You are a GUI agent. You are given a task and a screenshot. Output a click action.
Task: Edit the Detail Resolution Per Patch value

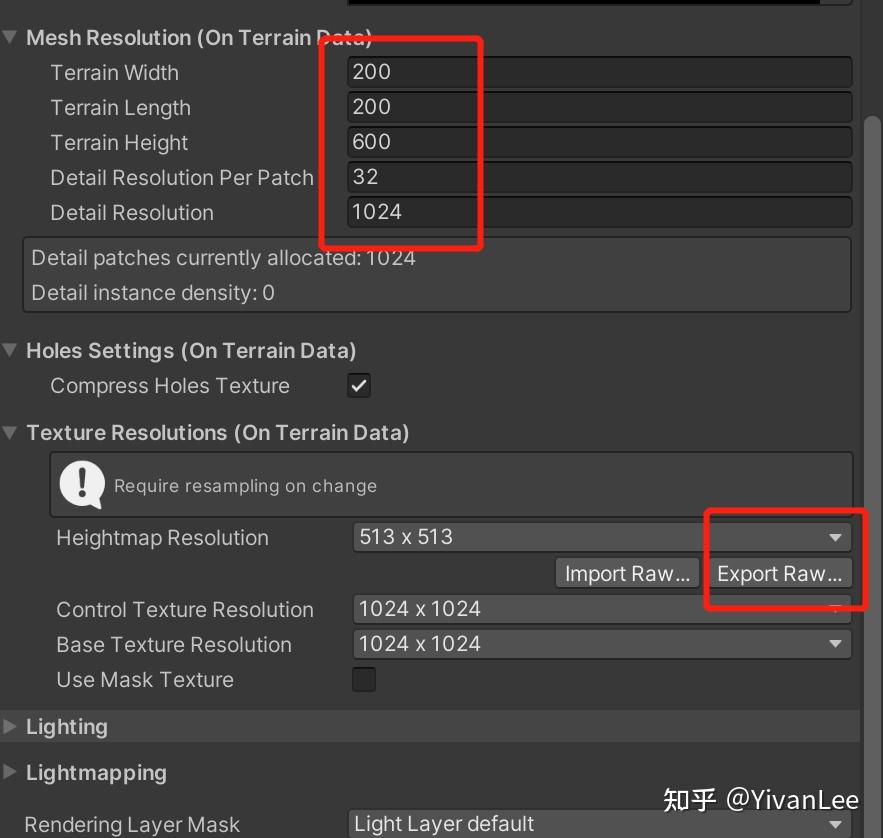tap(600, 177)
